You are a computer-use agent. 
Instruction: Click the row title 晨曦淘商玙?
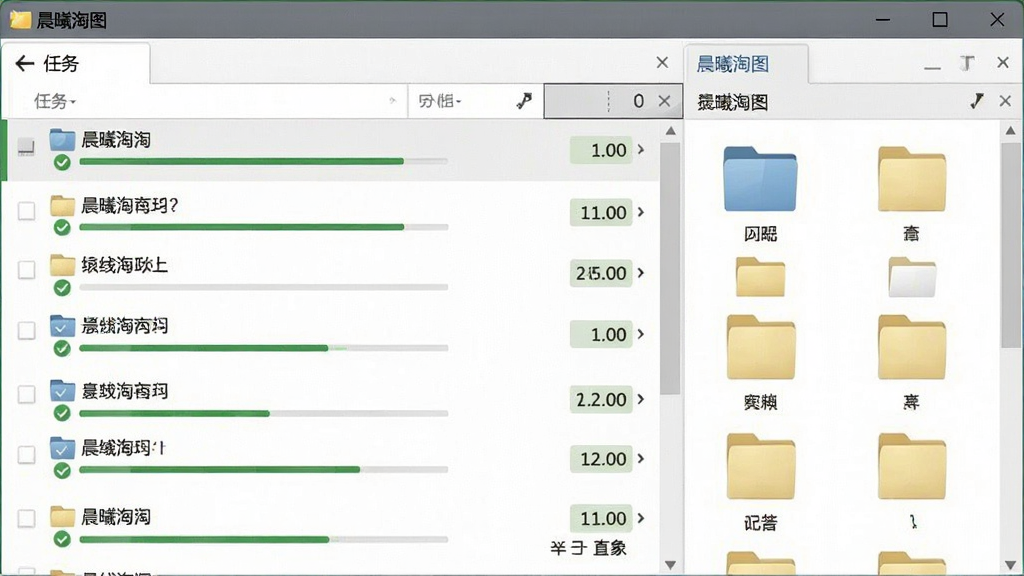[x=129, y=206]
